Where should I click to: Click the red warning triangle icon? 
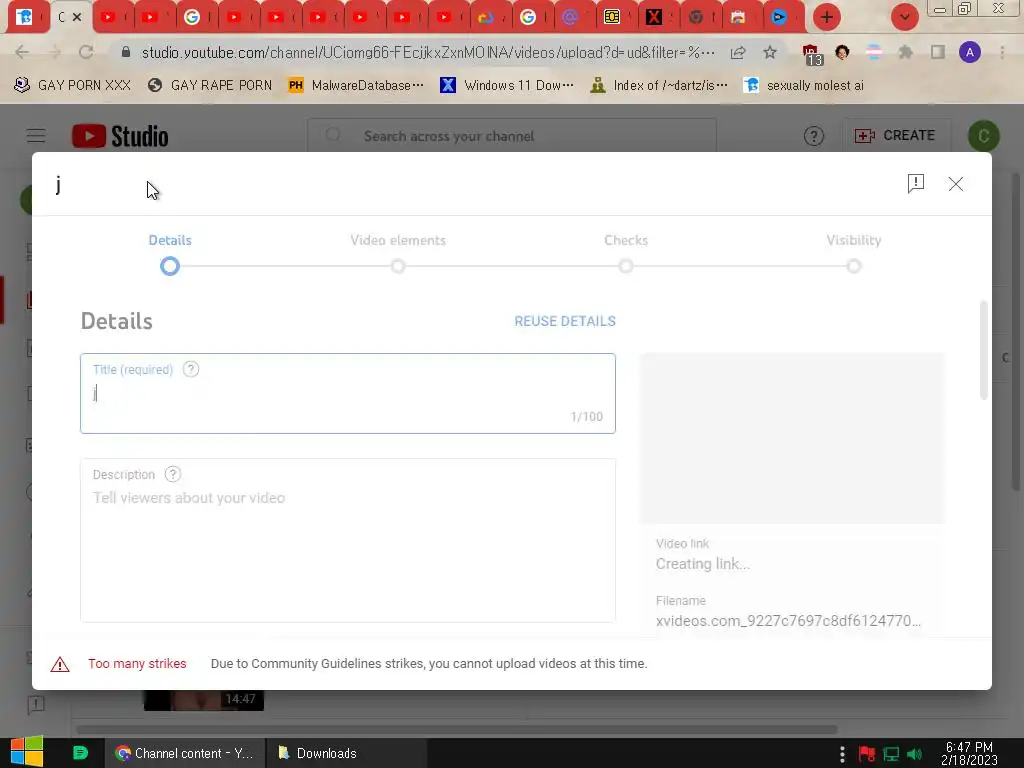coord(60,664)
